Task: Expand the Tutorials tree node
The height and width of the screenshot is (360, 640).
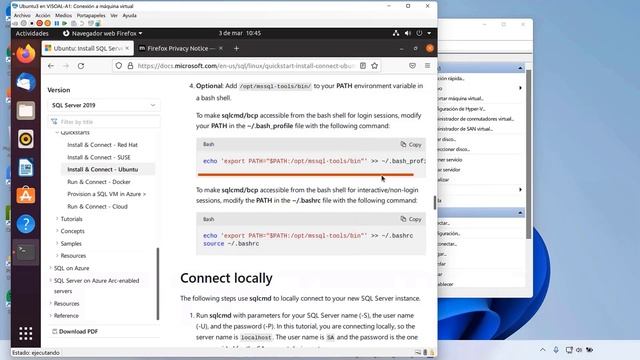Action: point(71,219)
